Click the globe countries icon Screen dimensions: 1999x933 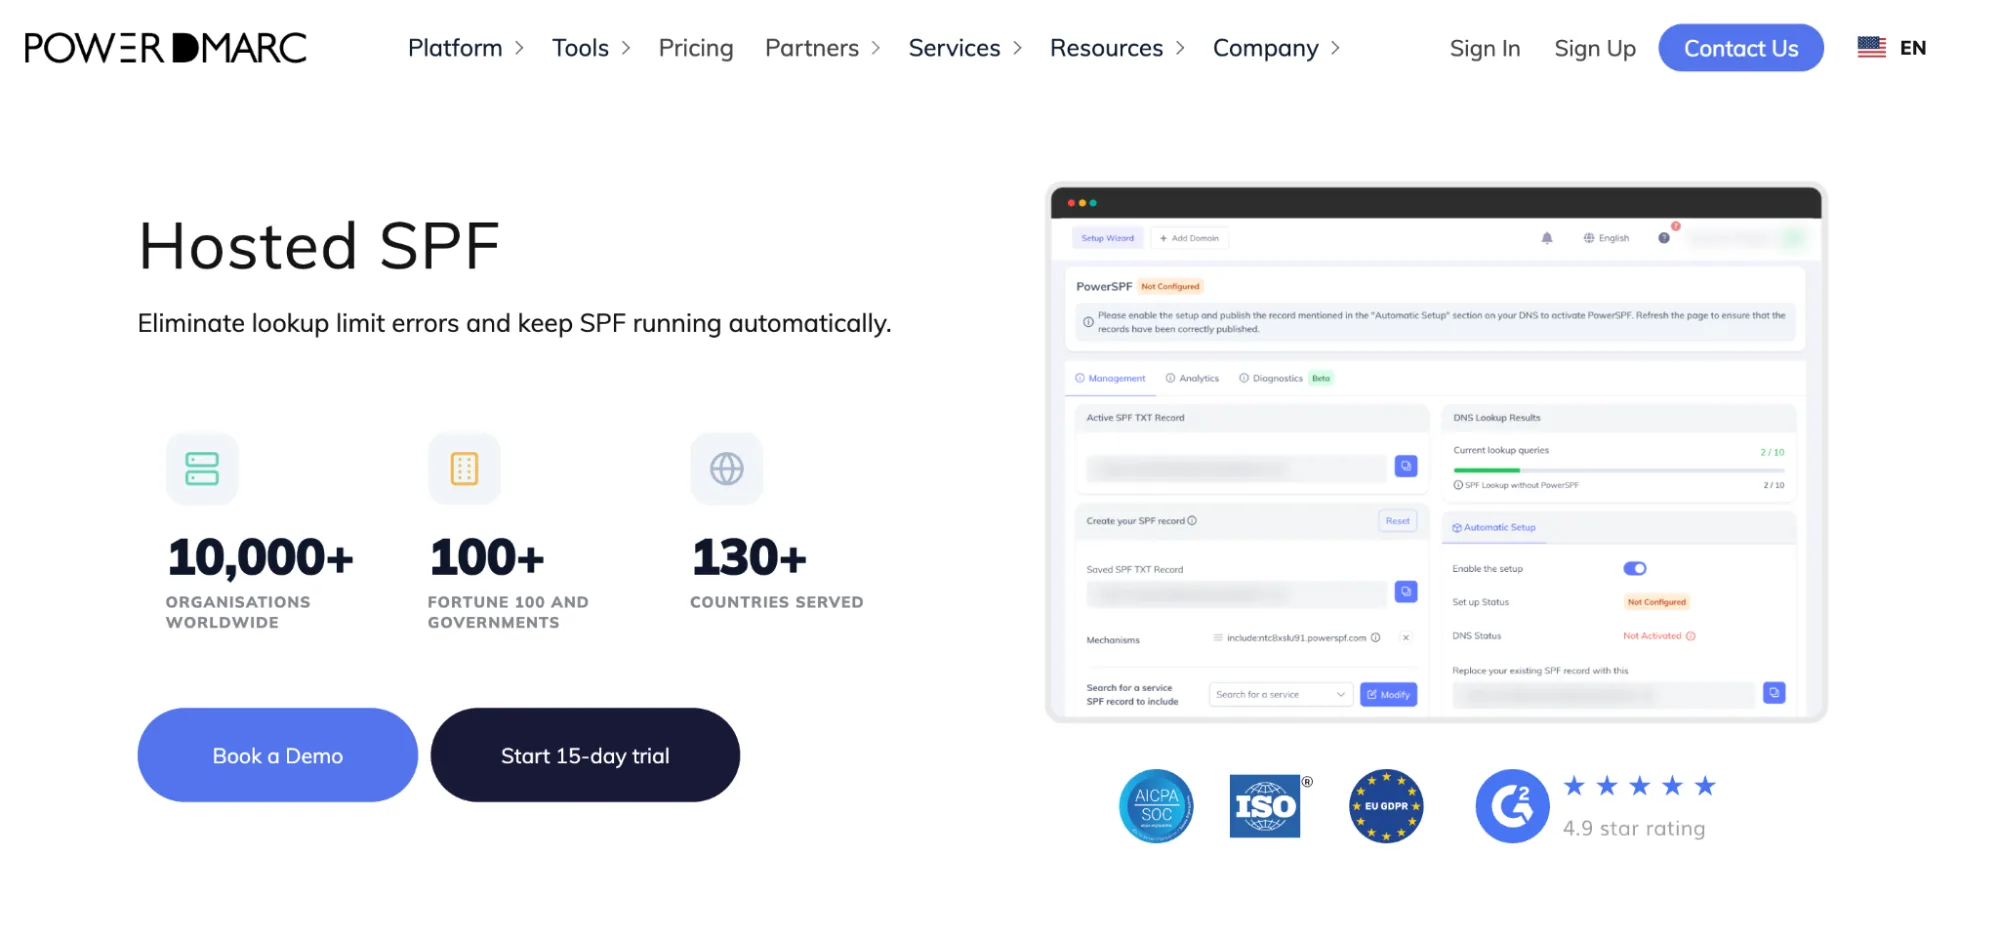[x=727, y=468]
